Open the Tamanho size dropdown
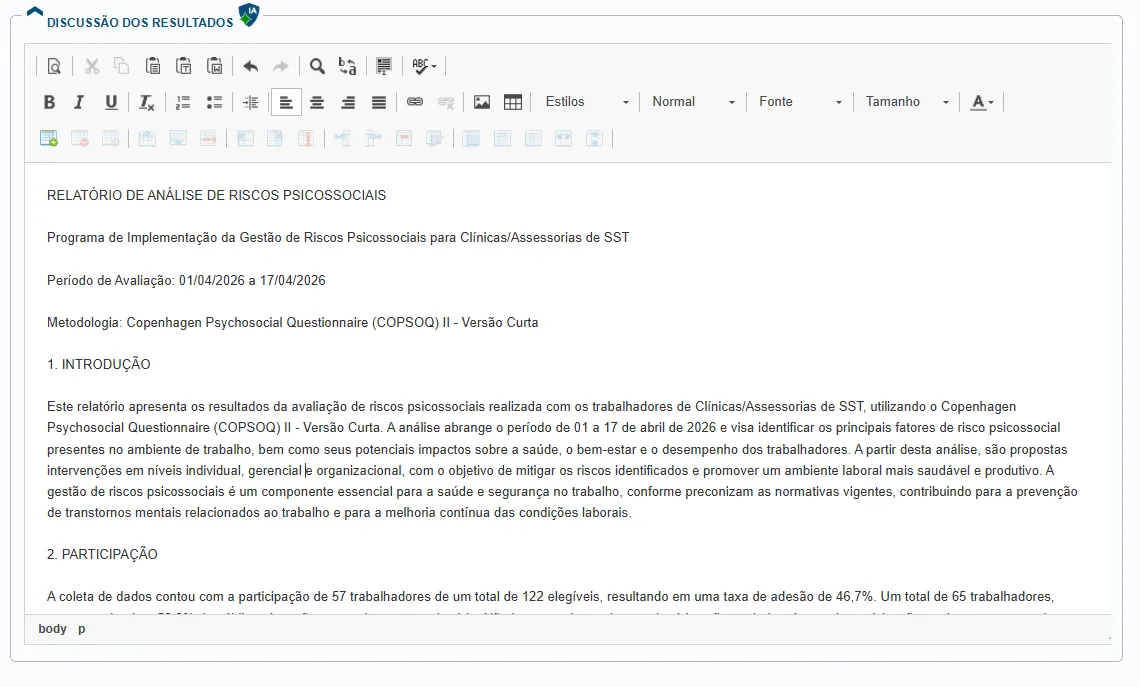 [907, 103]
